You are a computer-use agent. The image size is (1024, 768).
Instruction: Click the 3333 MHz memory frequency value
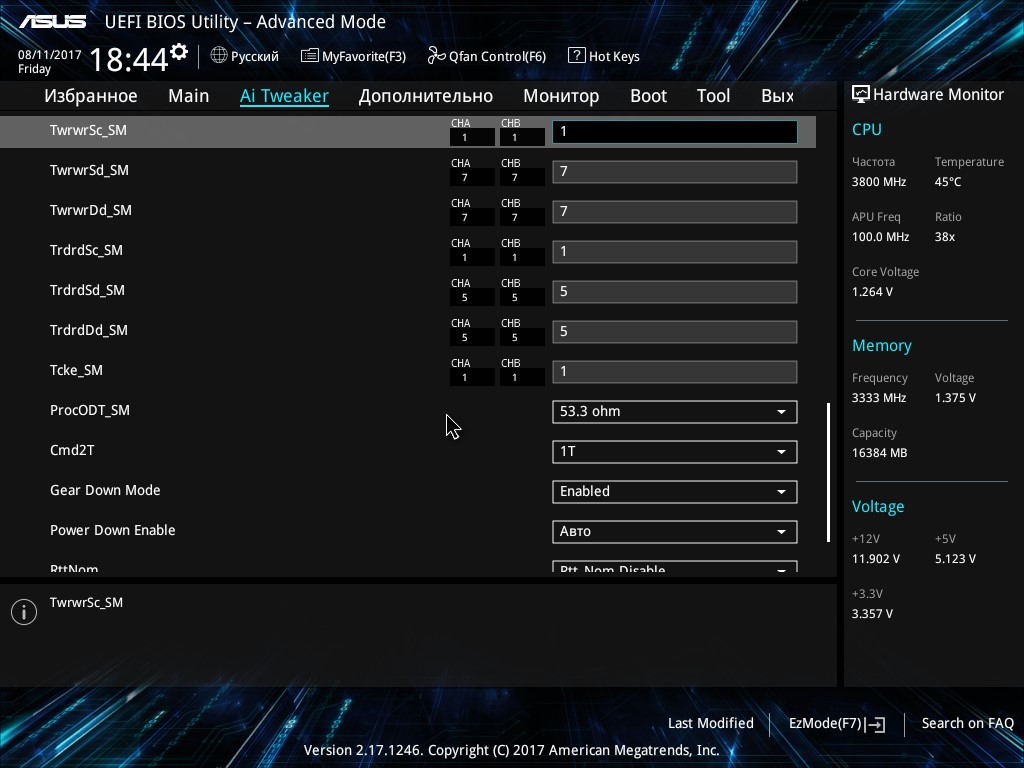(879, 398)
